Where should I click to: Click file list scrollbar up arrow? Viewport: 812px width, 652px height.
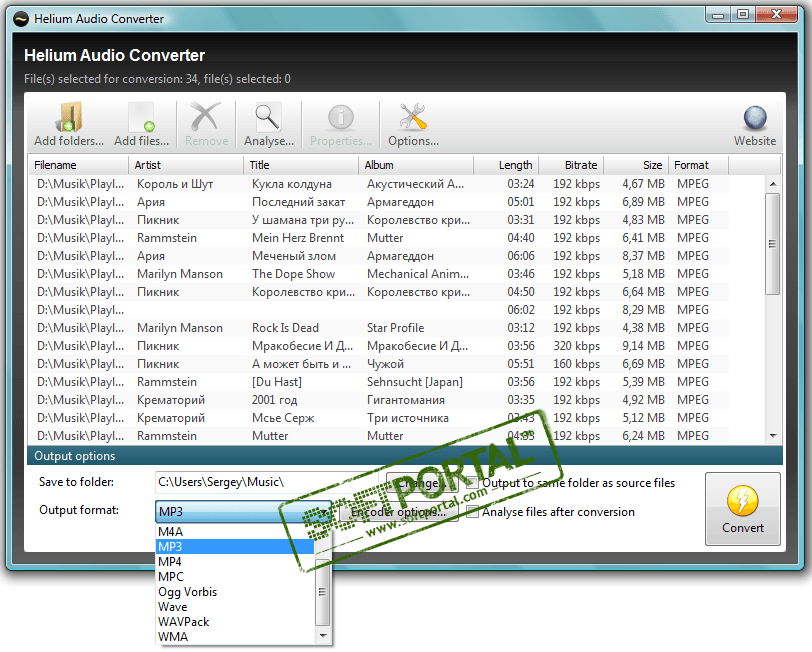click(x=773, y=184)
